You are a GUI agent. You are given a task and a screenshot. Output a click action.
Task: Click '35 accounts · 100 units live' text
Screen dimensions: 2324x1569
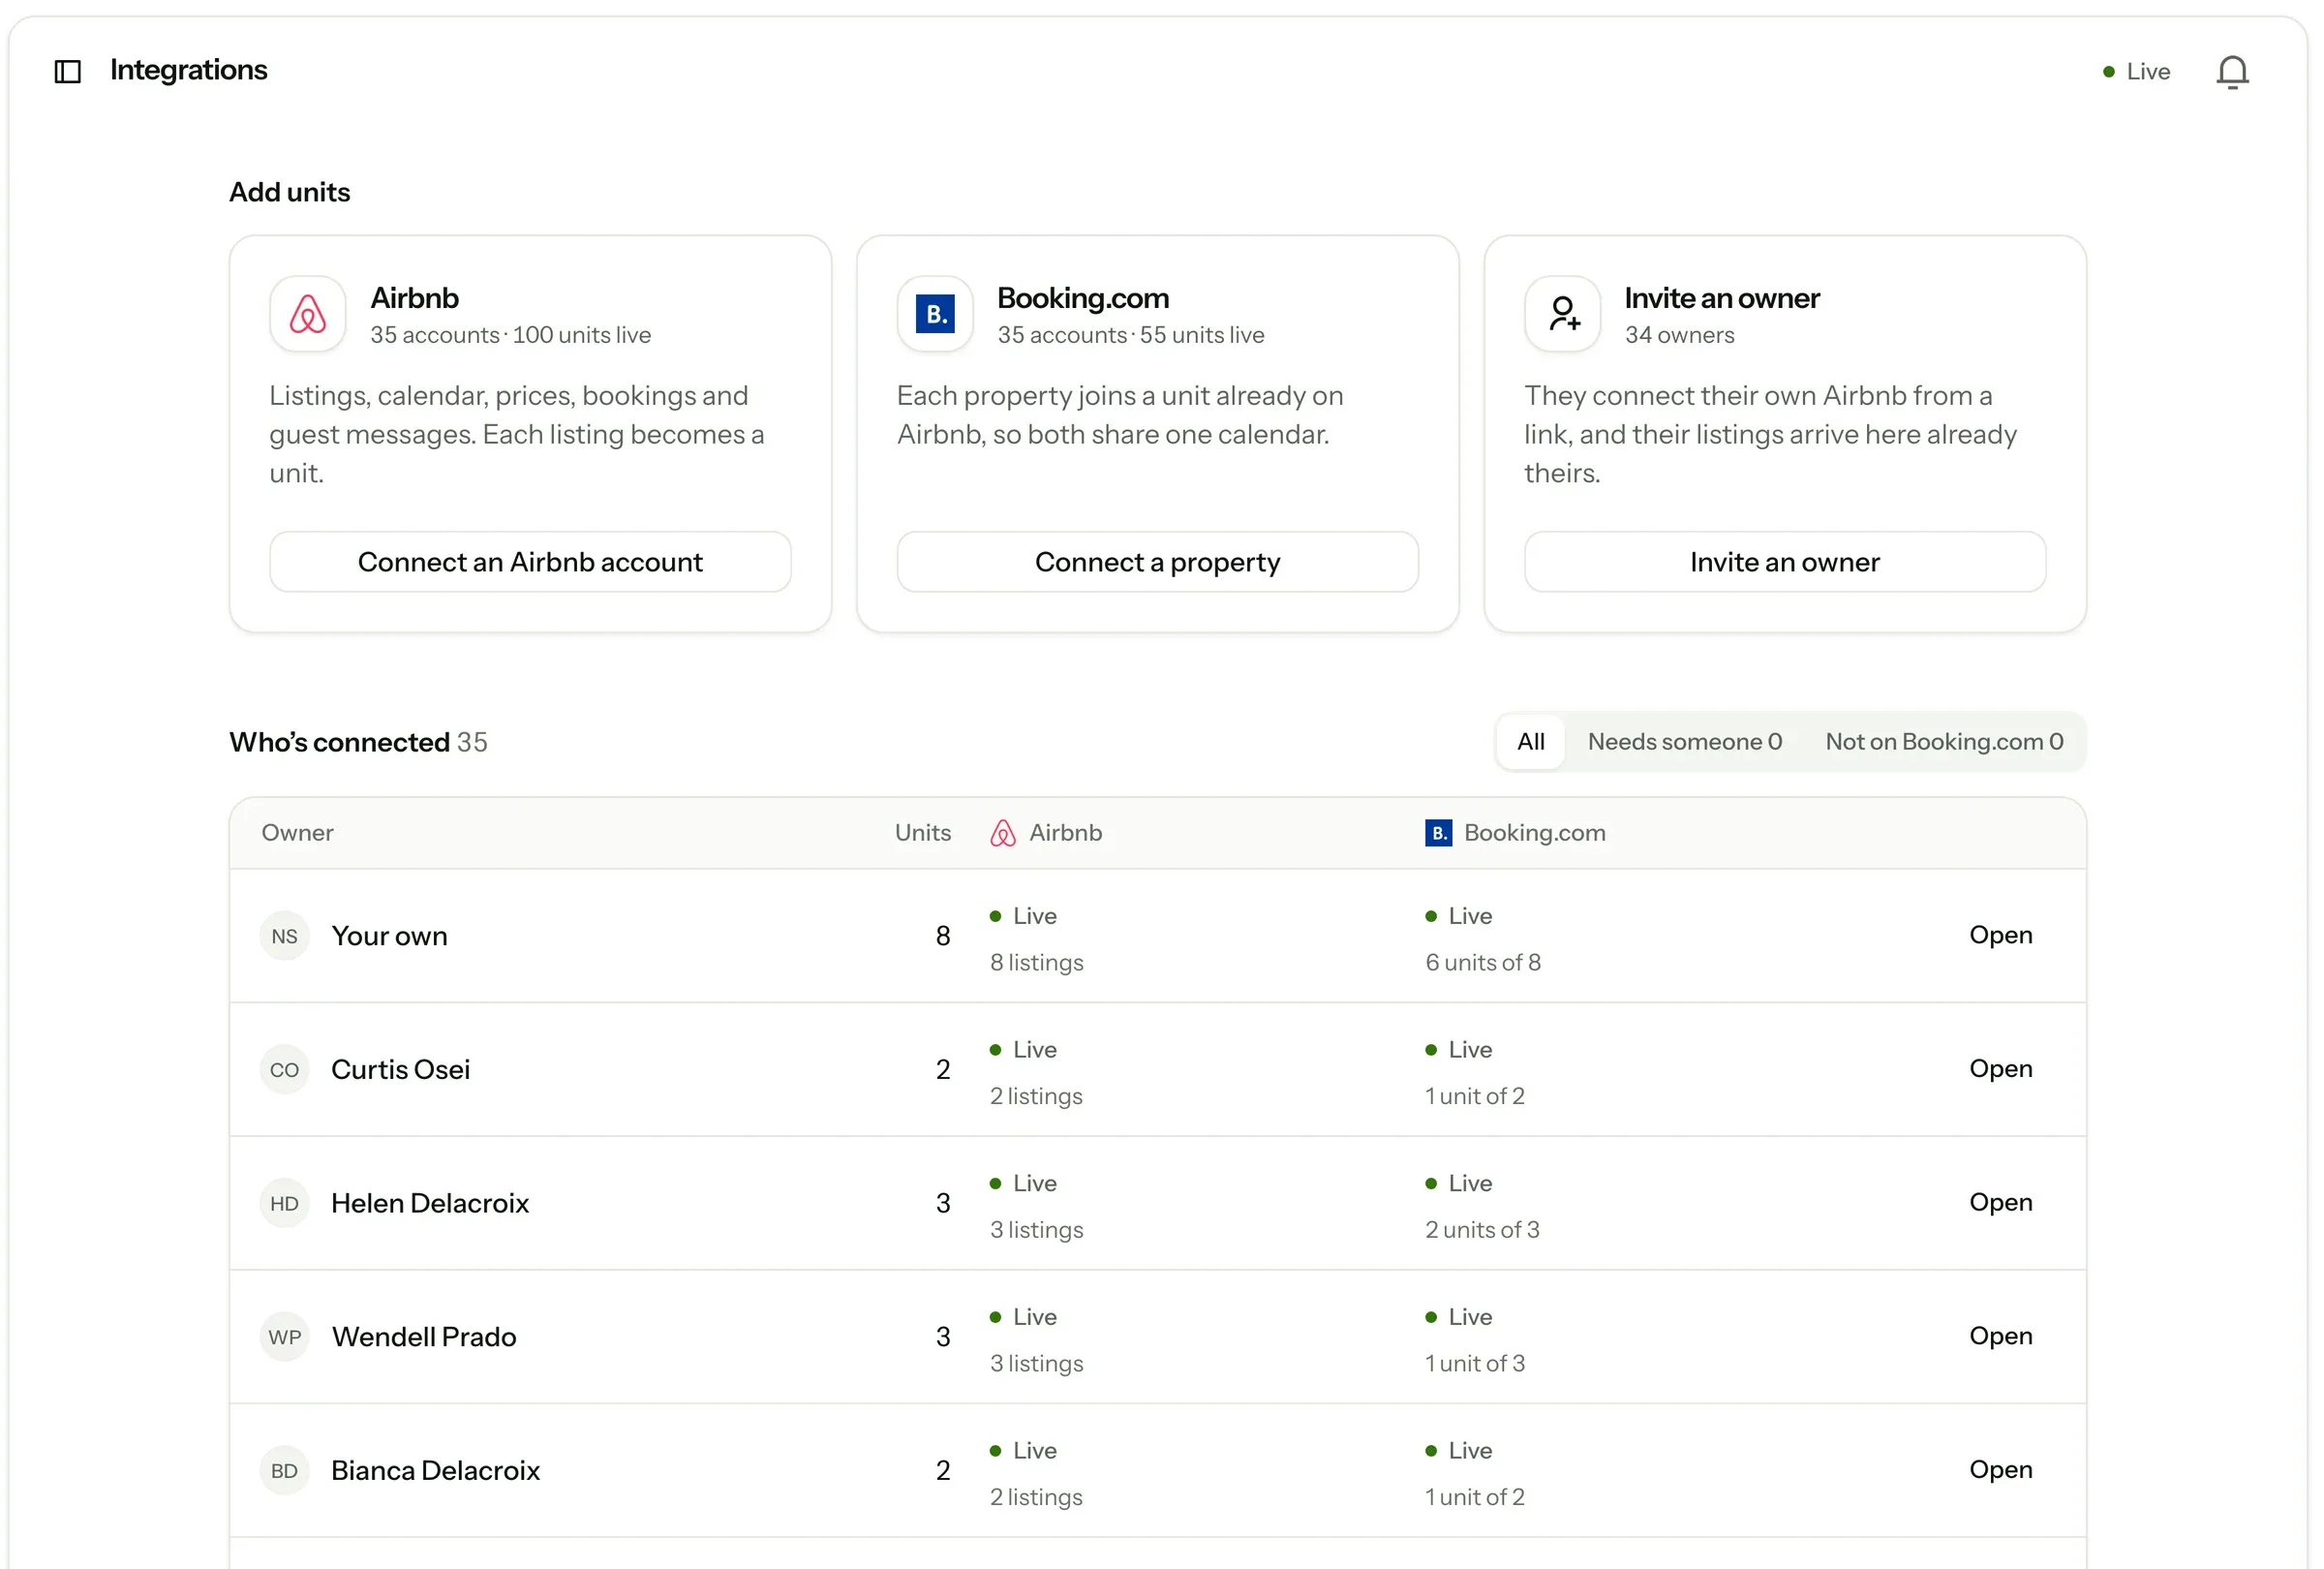click(510, 335)
